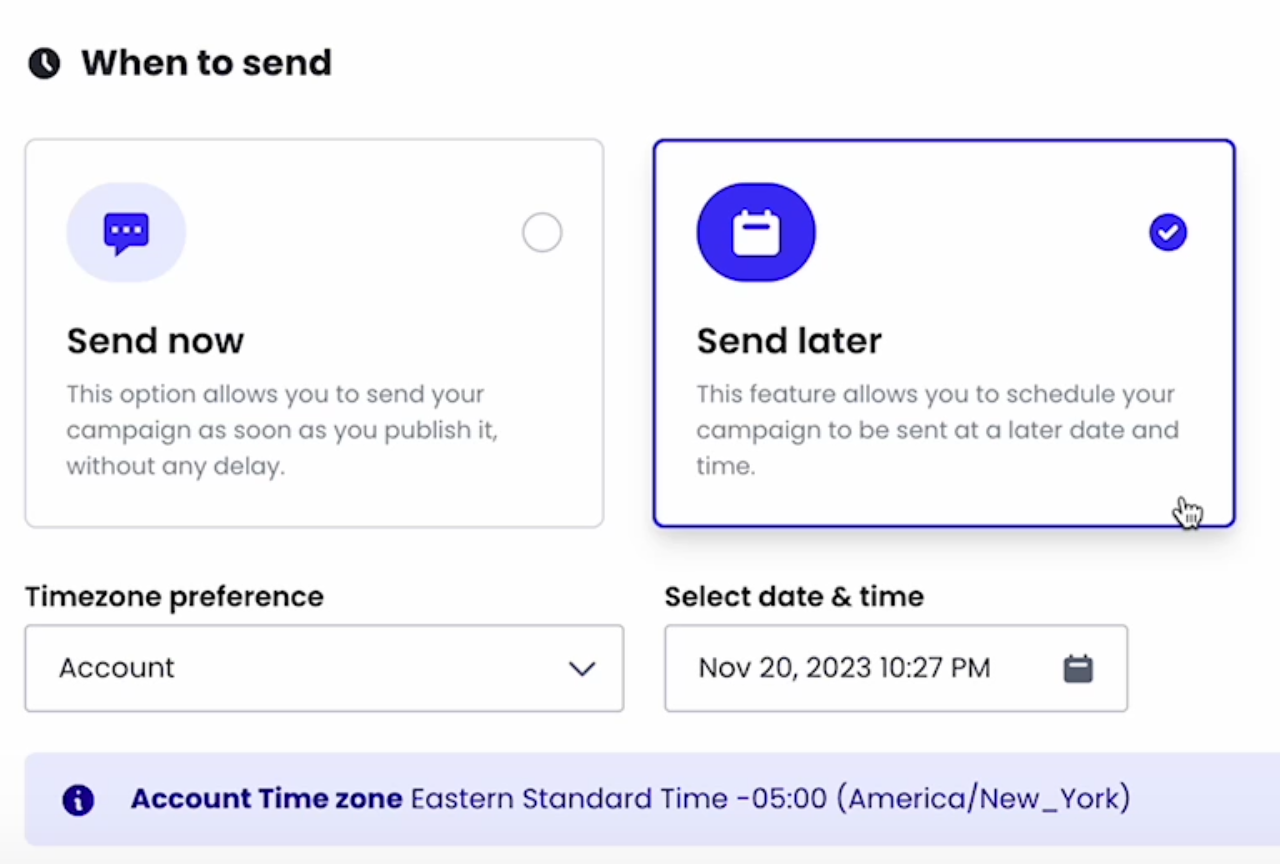1280x864 pixels.
Task: Click the When to send section heading
Action: tap(206, 63)
